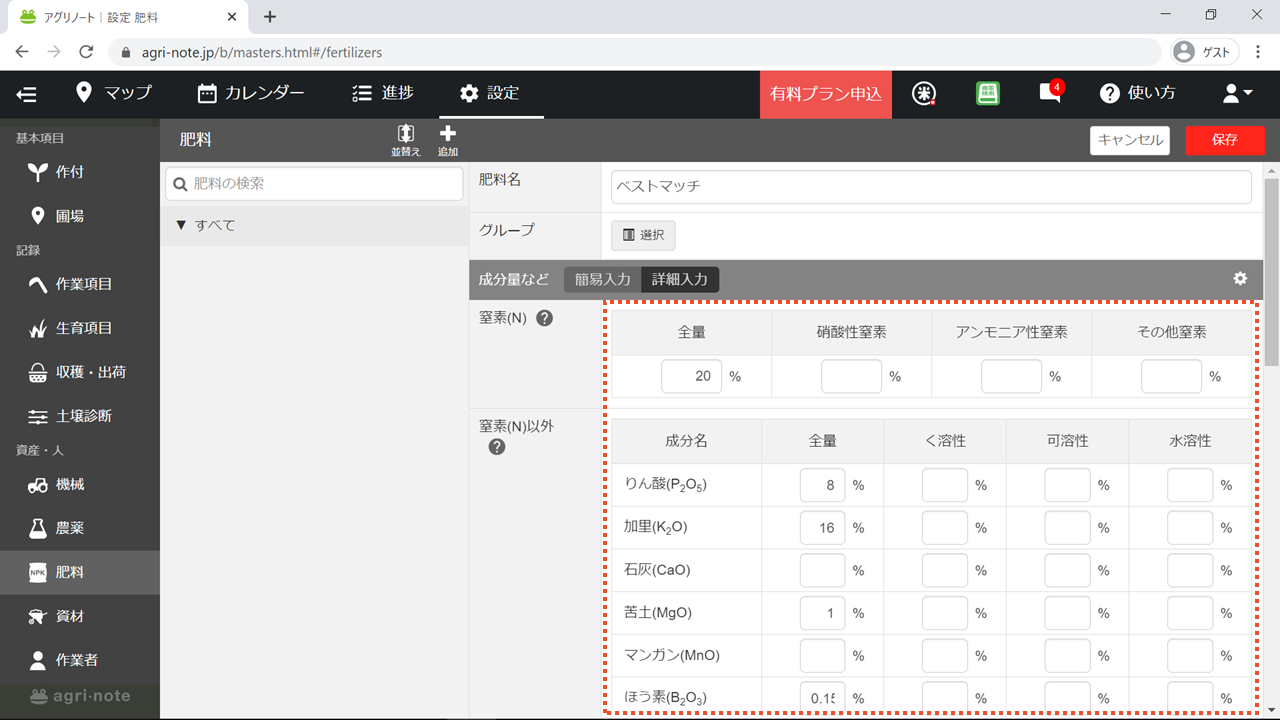This screenshot has height=720, width=1280.
Task: Collapse the sidebar with the menu icon
Action: point(27,94)
